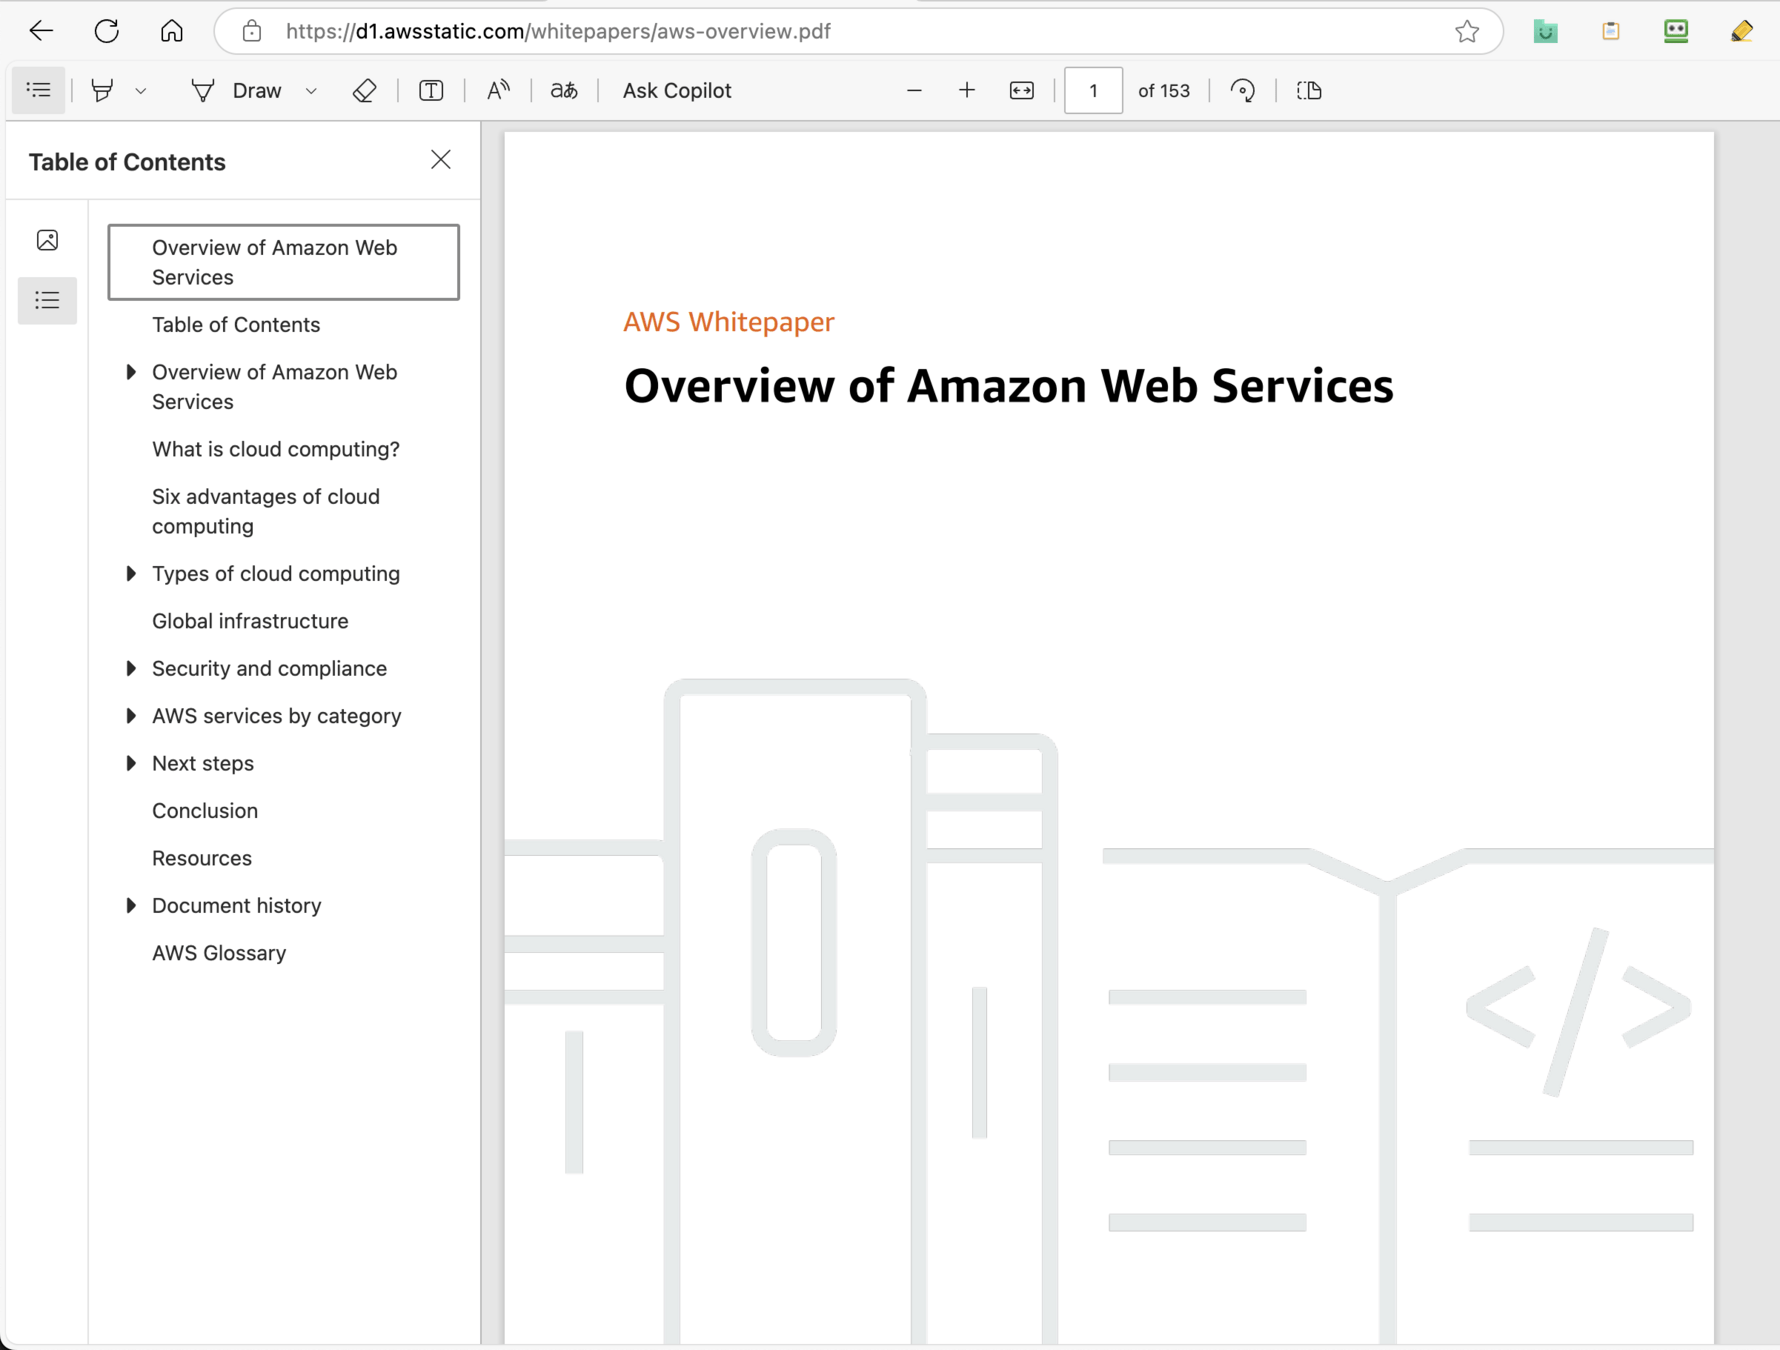Go to Six advantages of cloud computing

click(266, 511)
